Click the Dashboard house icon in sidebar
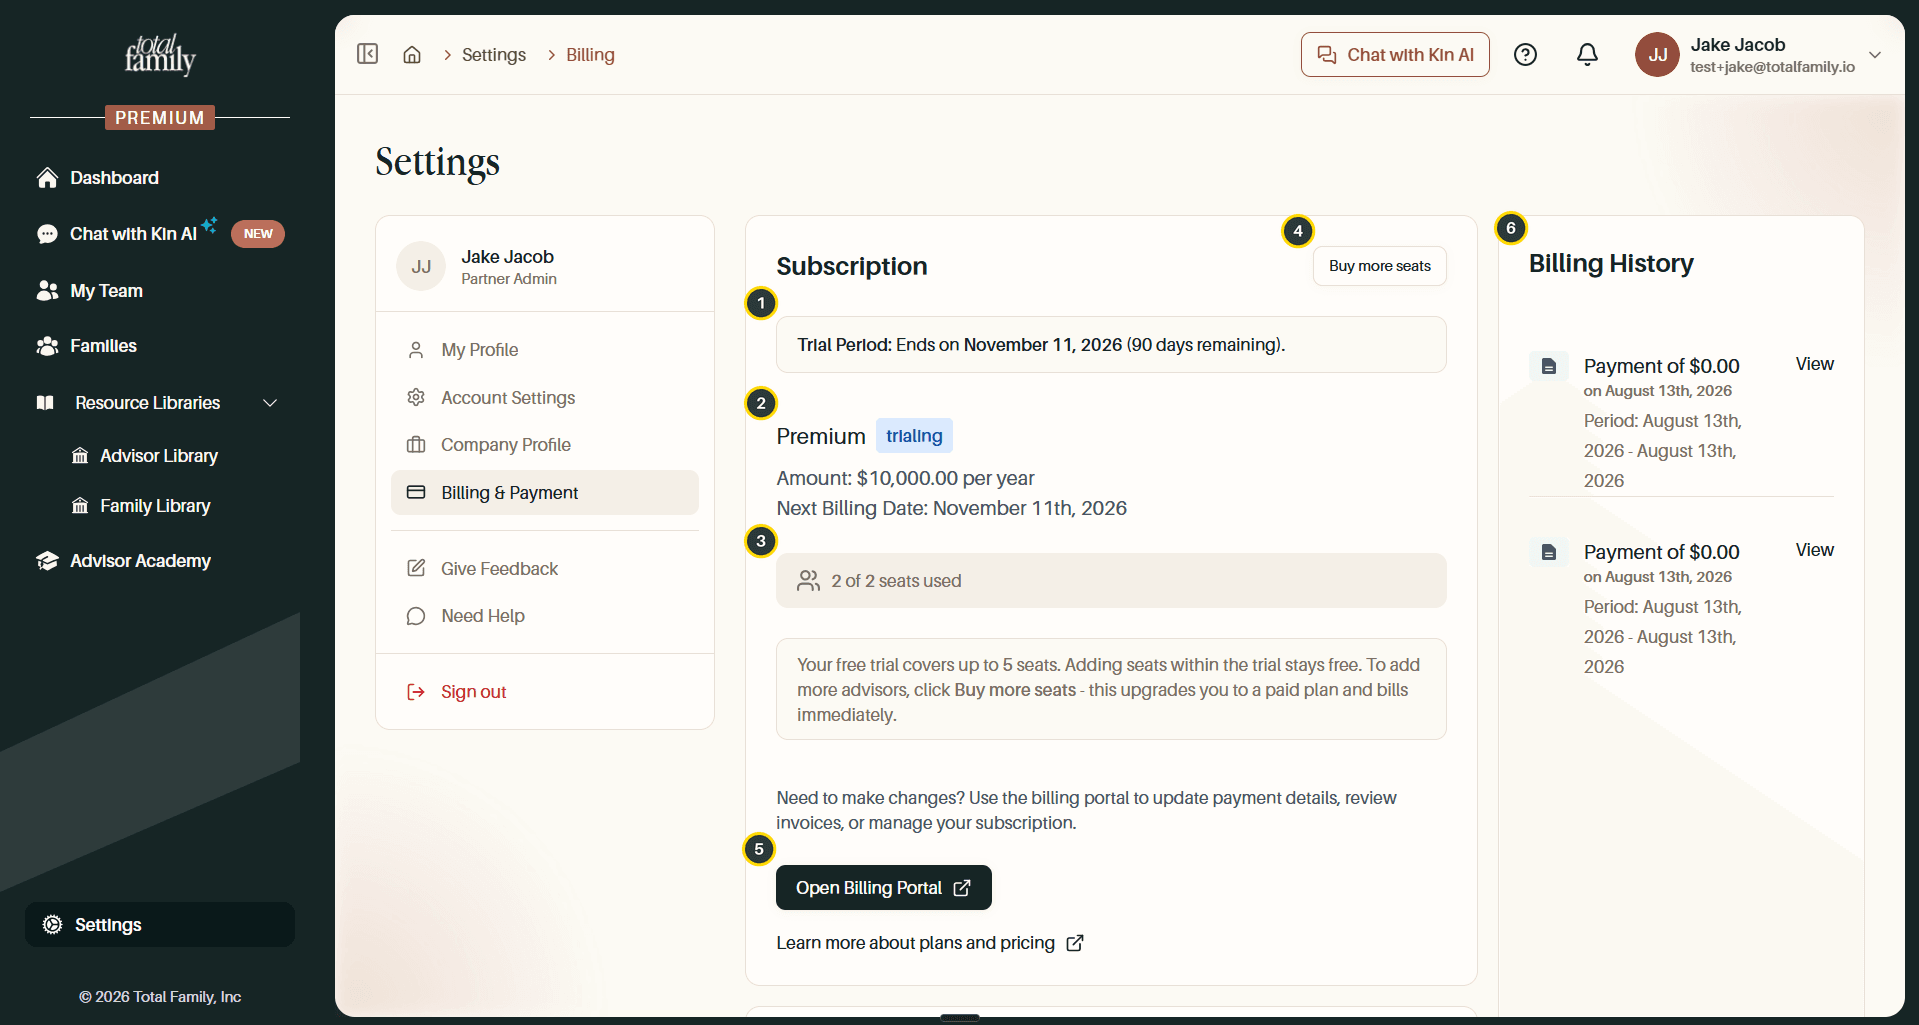1919x1025 pixels. (x=47, y=178)
